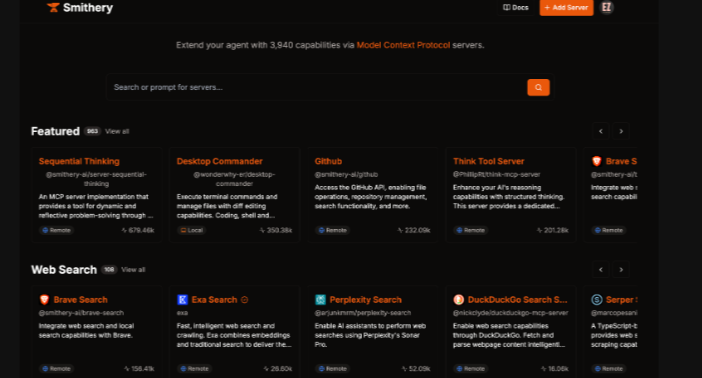Click Remote badge on Exa Search card
This screenshot has width=702, height=378.
click(194, 369)
